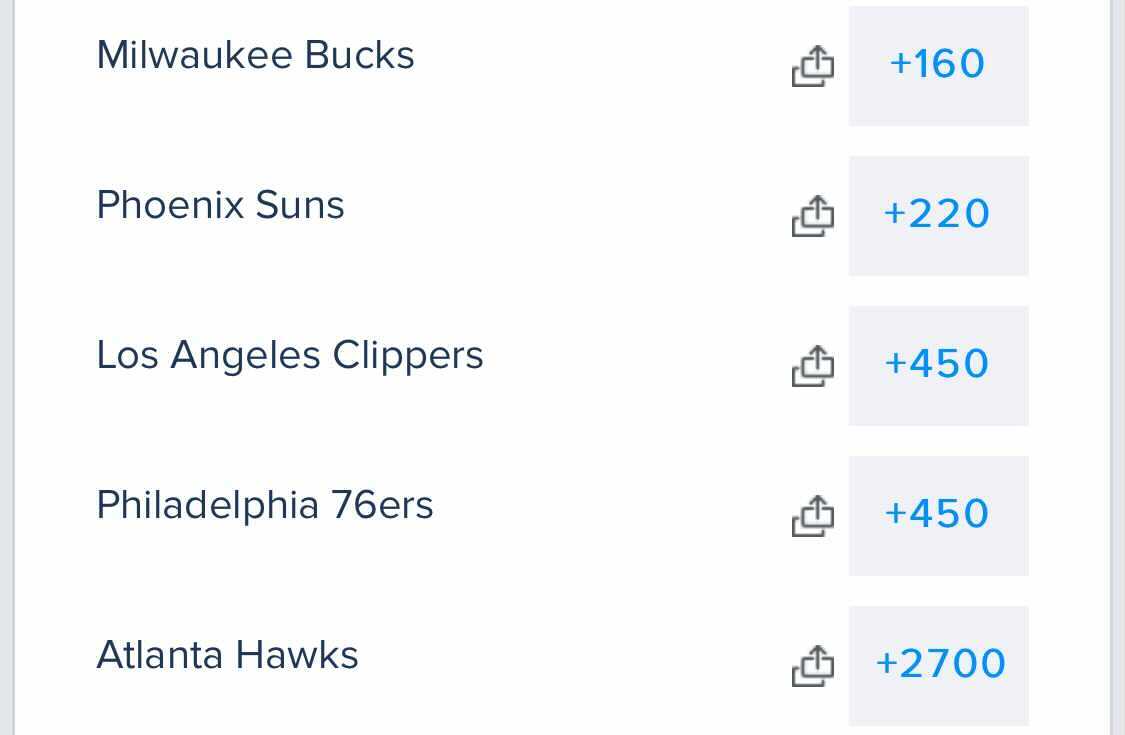Select the +220 Phoenix Suns odds
Image resolution: width=1125 pixels, height=735 pixels.
click(x=938, y=216)
